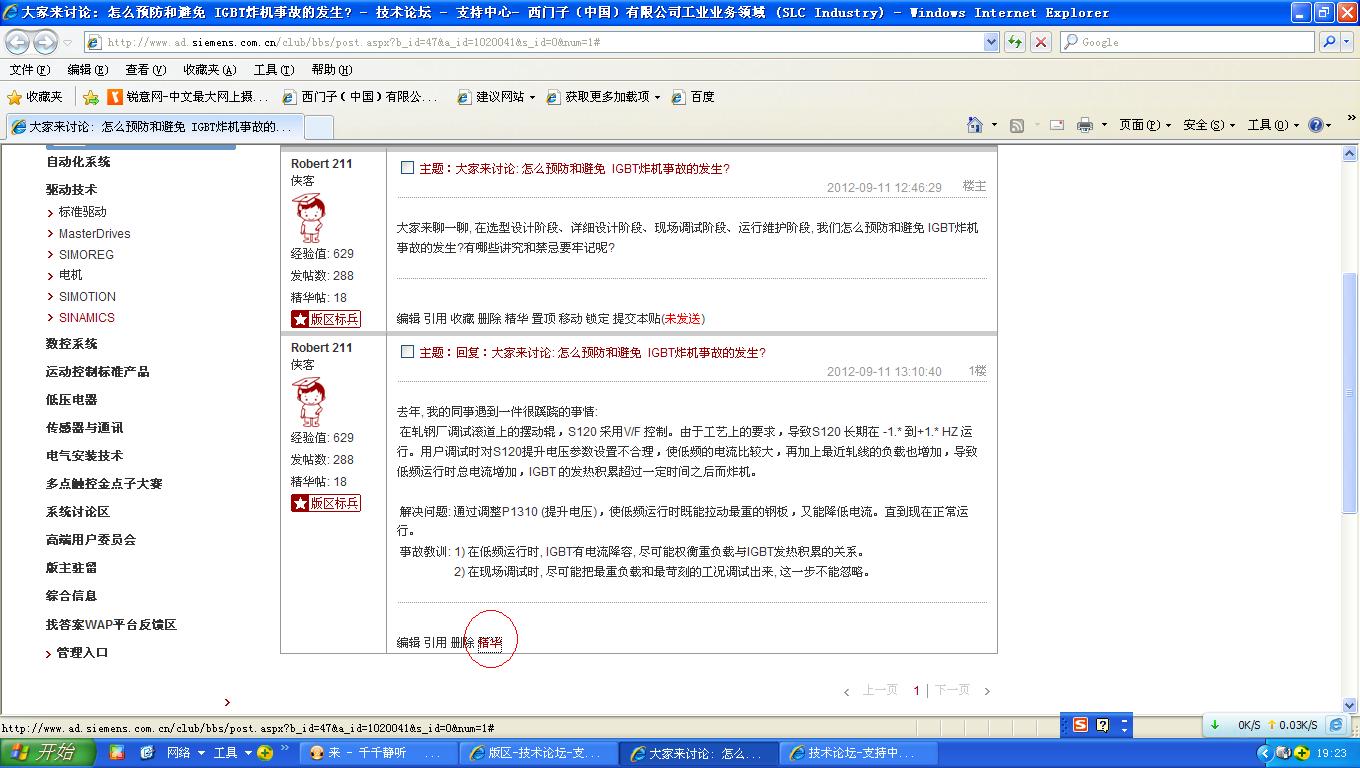
Task: Click the Windows 开始 Start button
Action: point(49,753)
